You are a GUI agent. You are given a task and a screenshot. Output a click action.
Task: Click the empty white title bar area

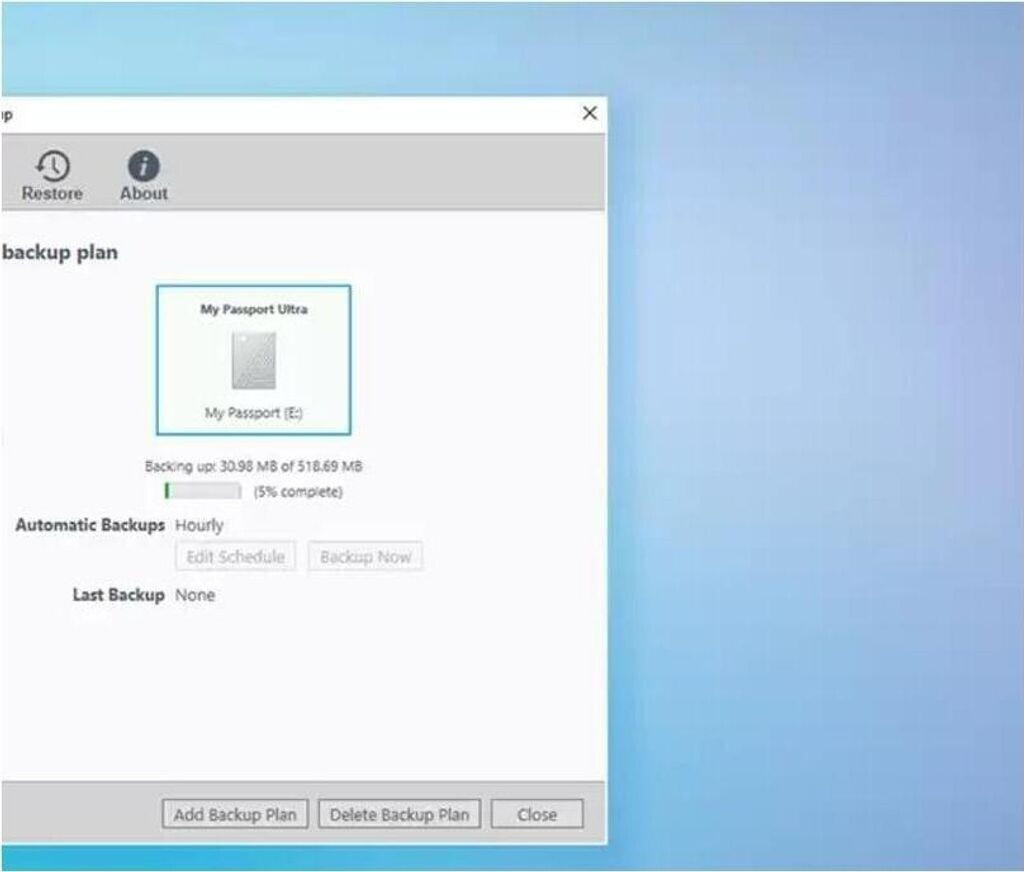click(300, 114)
